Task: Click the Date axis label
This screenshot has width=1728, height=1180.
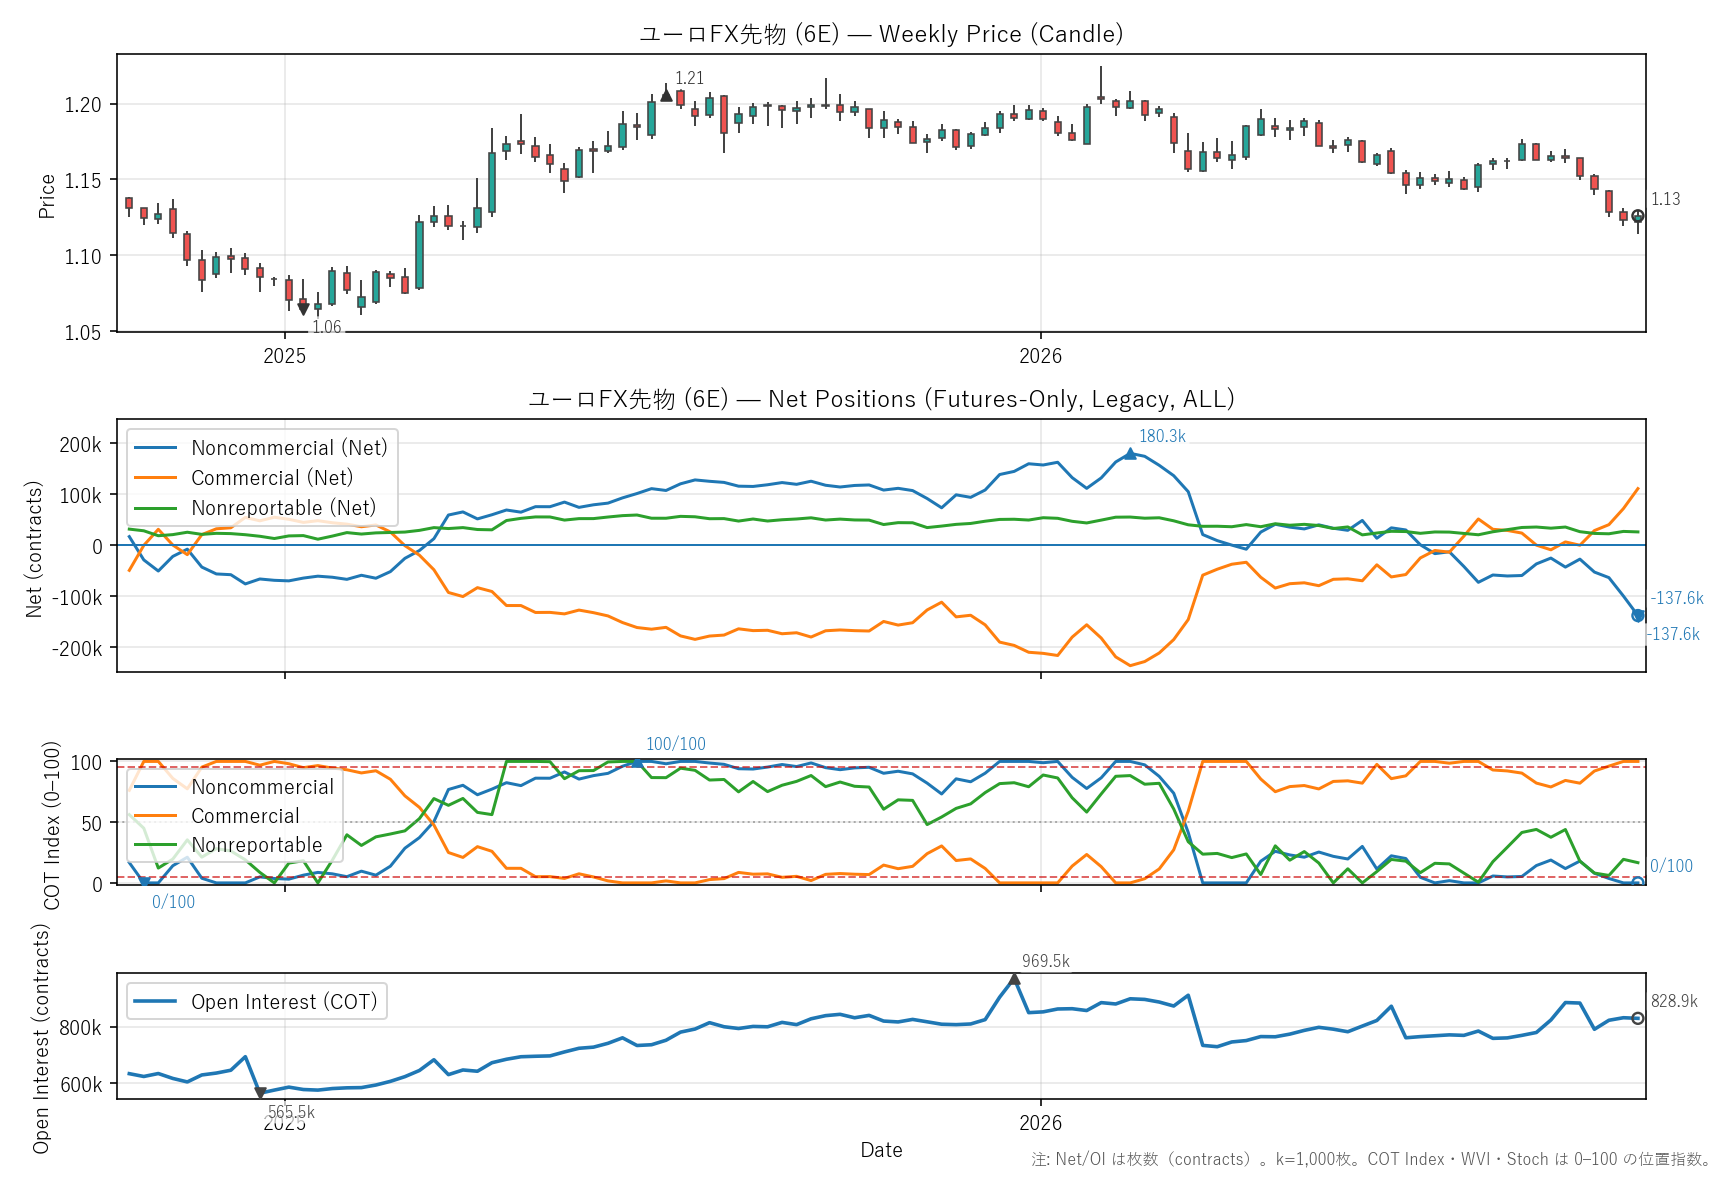Action: pos(881,1150)
